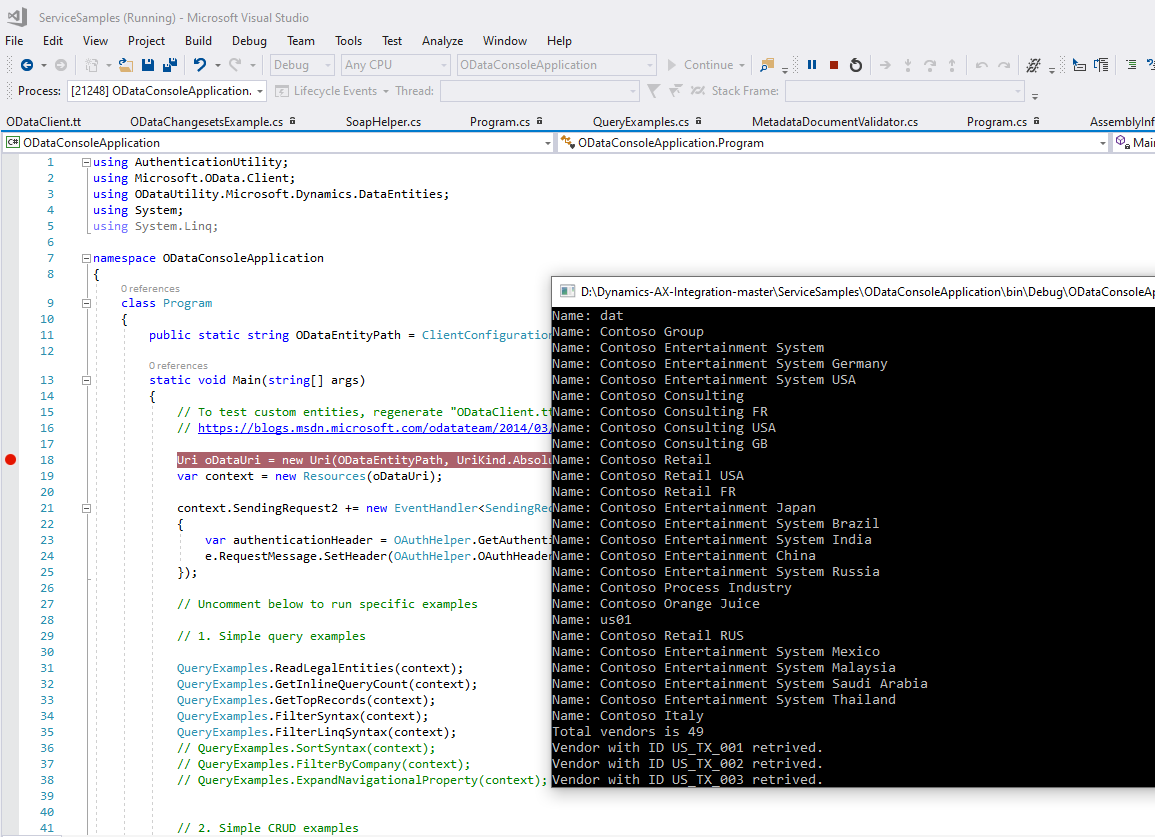The width and height of the screenshot is (1155, 837).
Task: Collapse the class Program block
Action: pyautogui.click(x=86, y=304)
